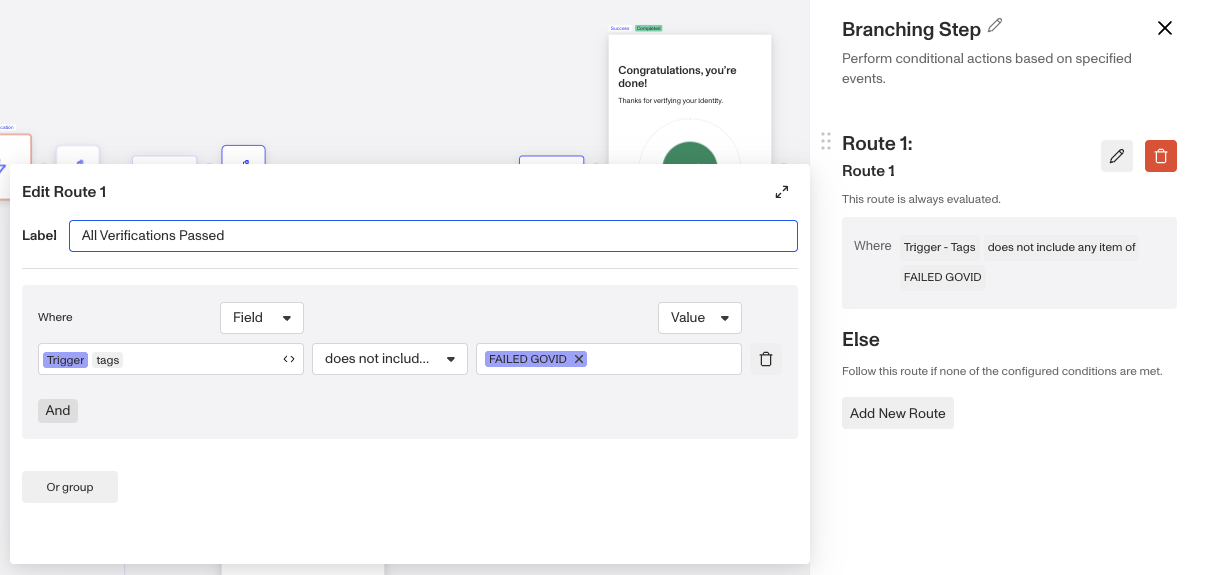Expand the Edit Route 1 dialog

point(782,192)
